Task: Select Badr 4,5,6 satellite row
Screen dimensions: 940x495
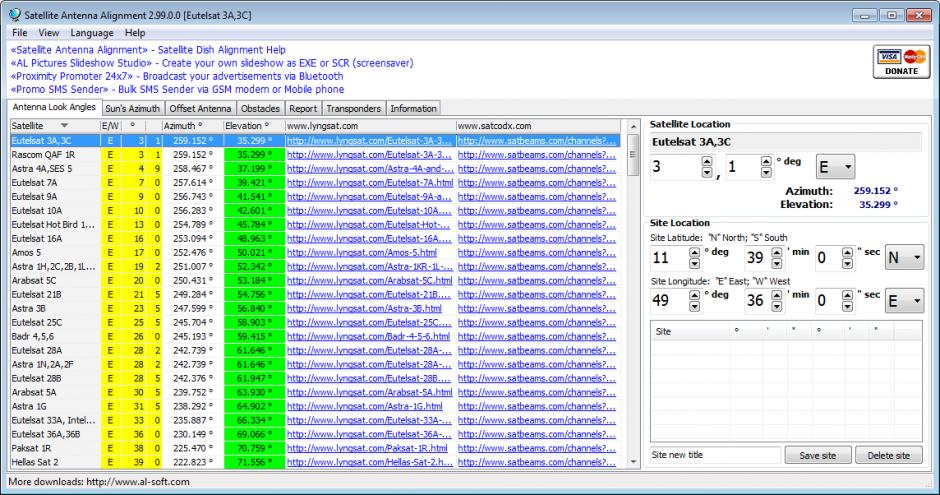Action: [315, 336]
